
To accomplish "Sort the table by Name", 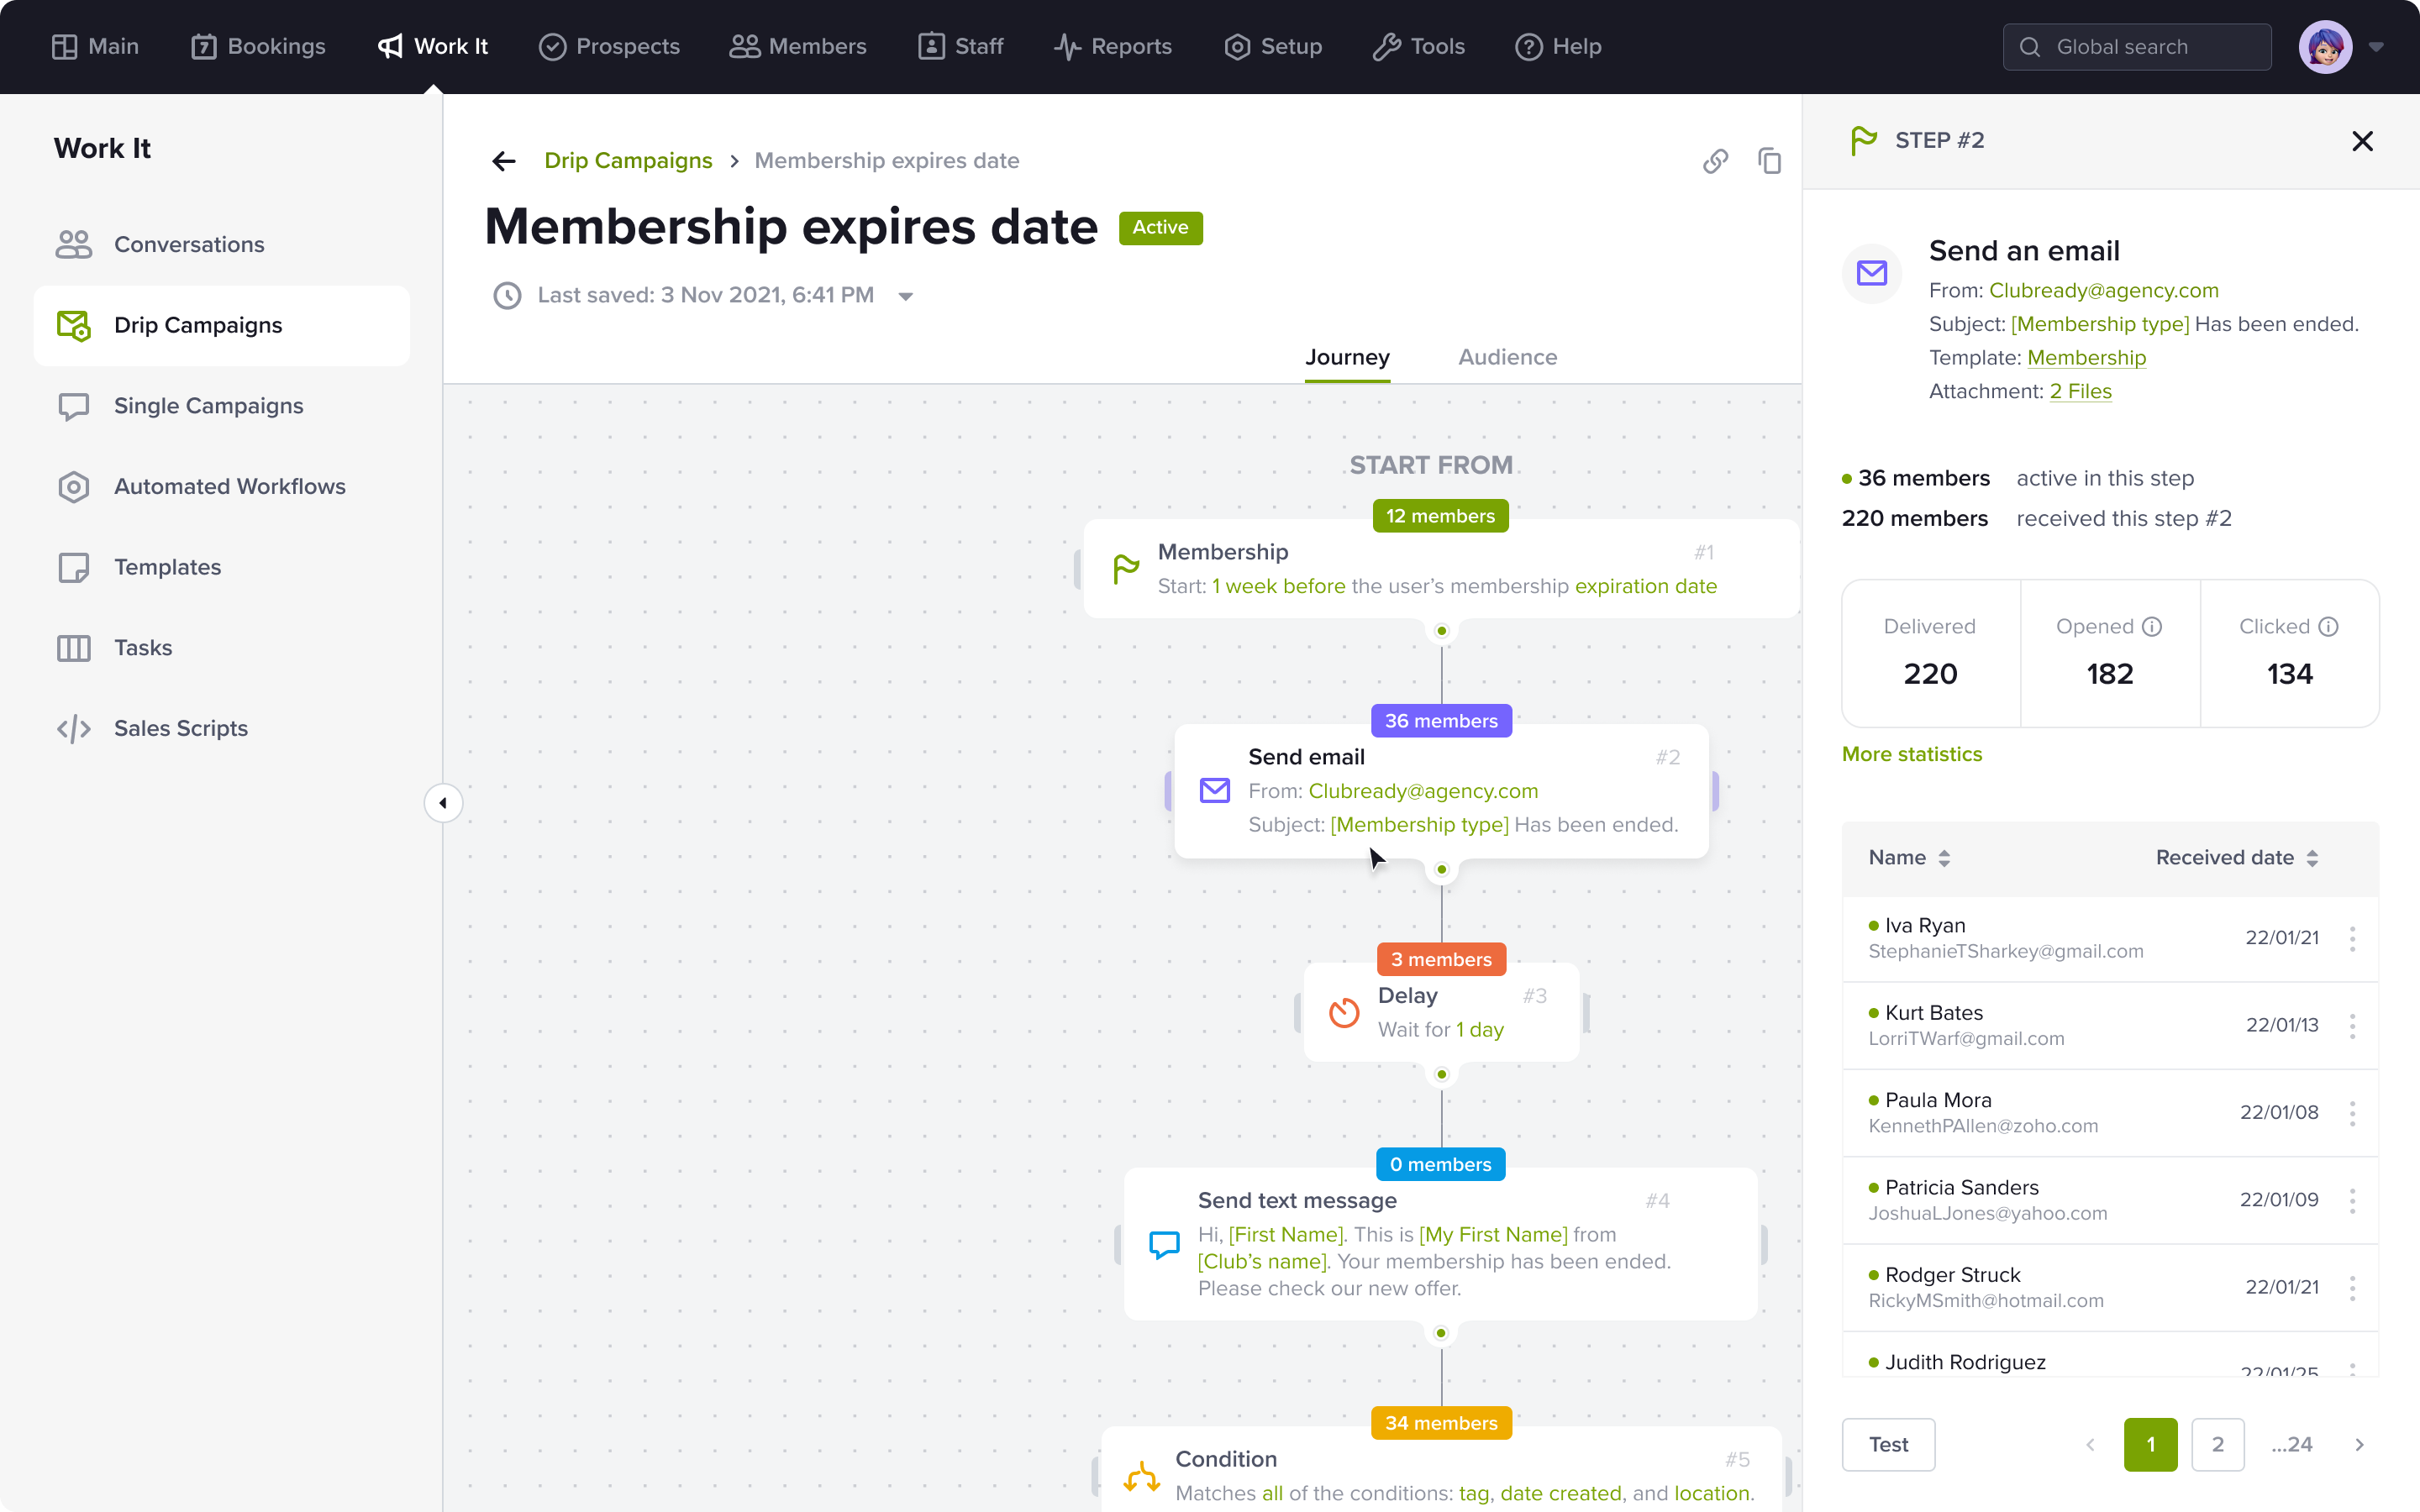I will click(1944, 857).
